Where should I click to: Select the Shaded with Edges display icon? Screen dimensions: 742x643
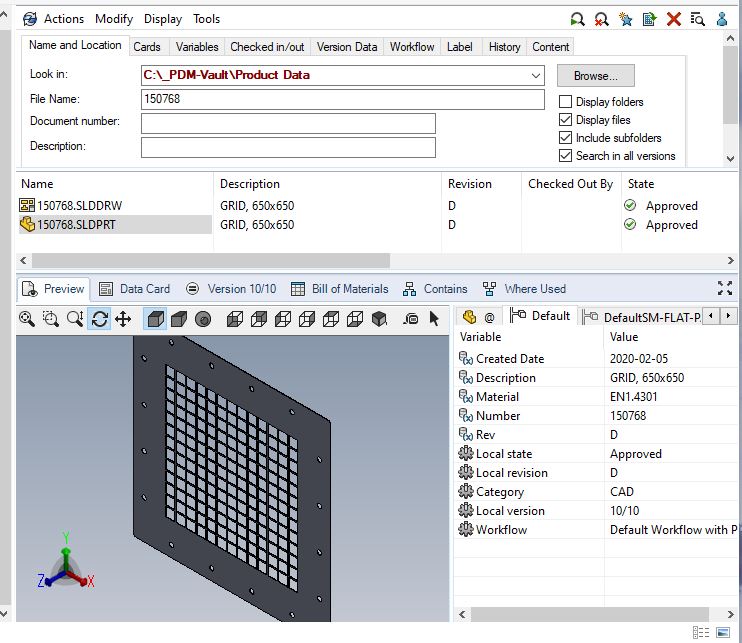tap(155, 319)
